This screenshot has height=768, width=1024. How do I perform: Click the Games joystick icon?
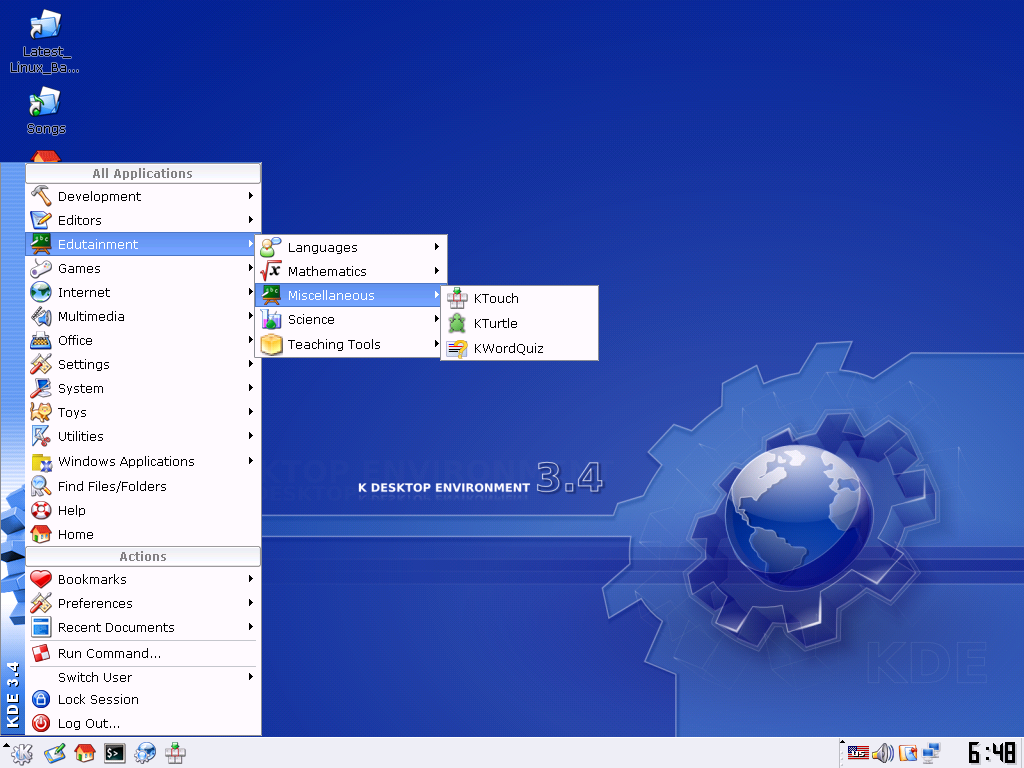tap(41, 268)
